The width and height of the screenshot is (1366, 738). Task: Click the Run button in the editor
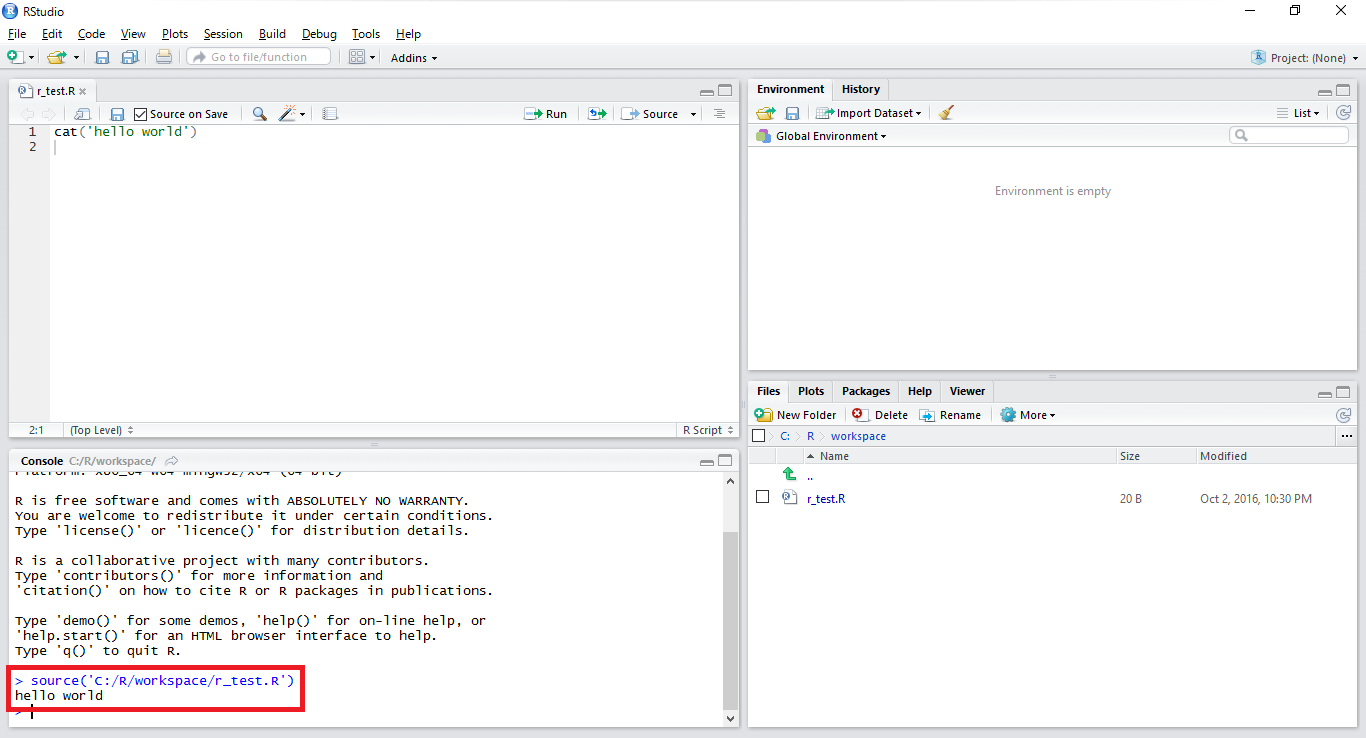coord(545,114)
